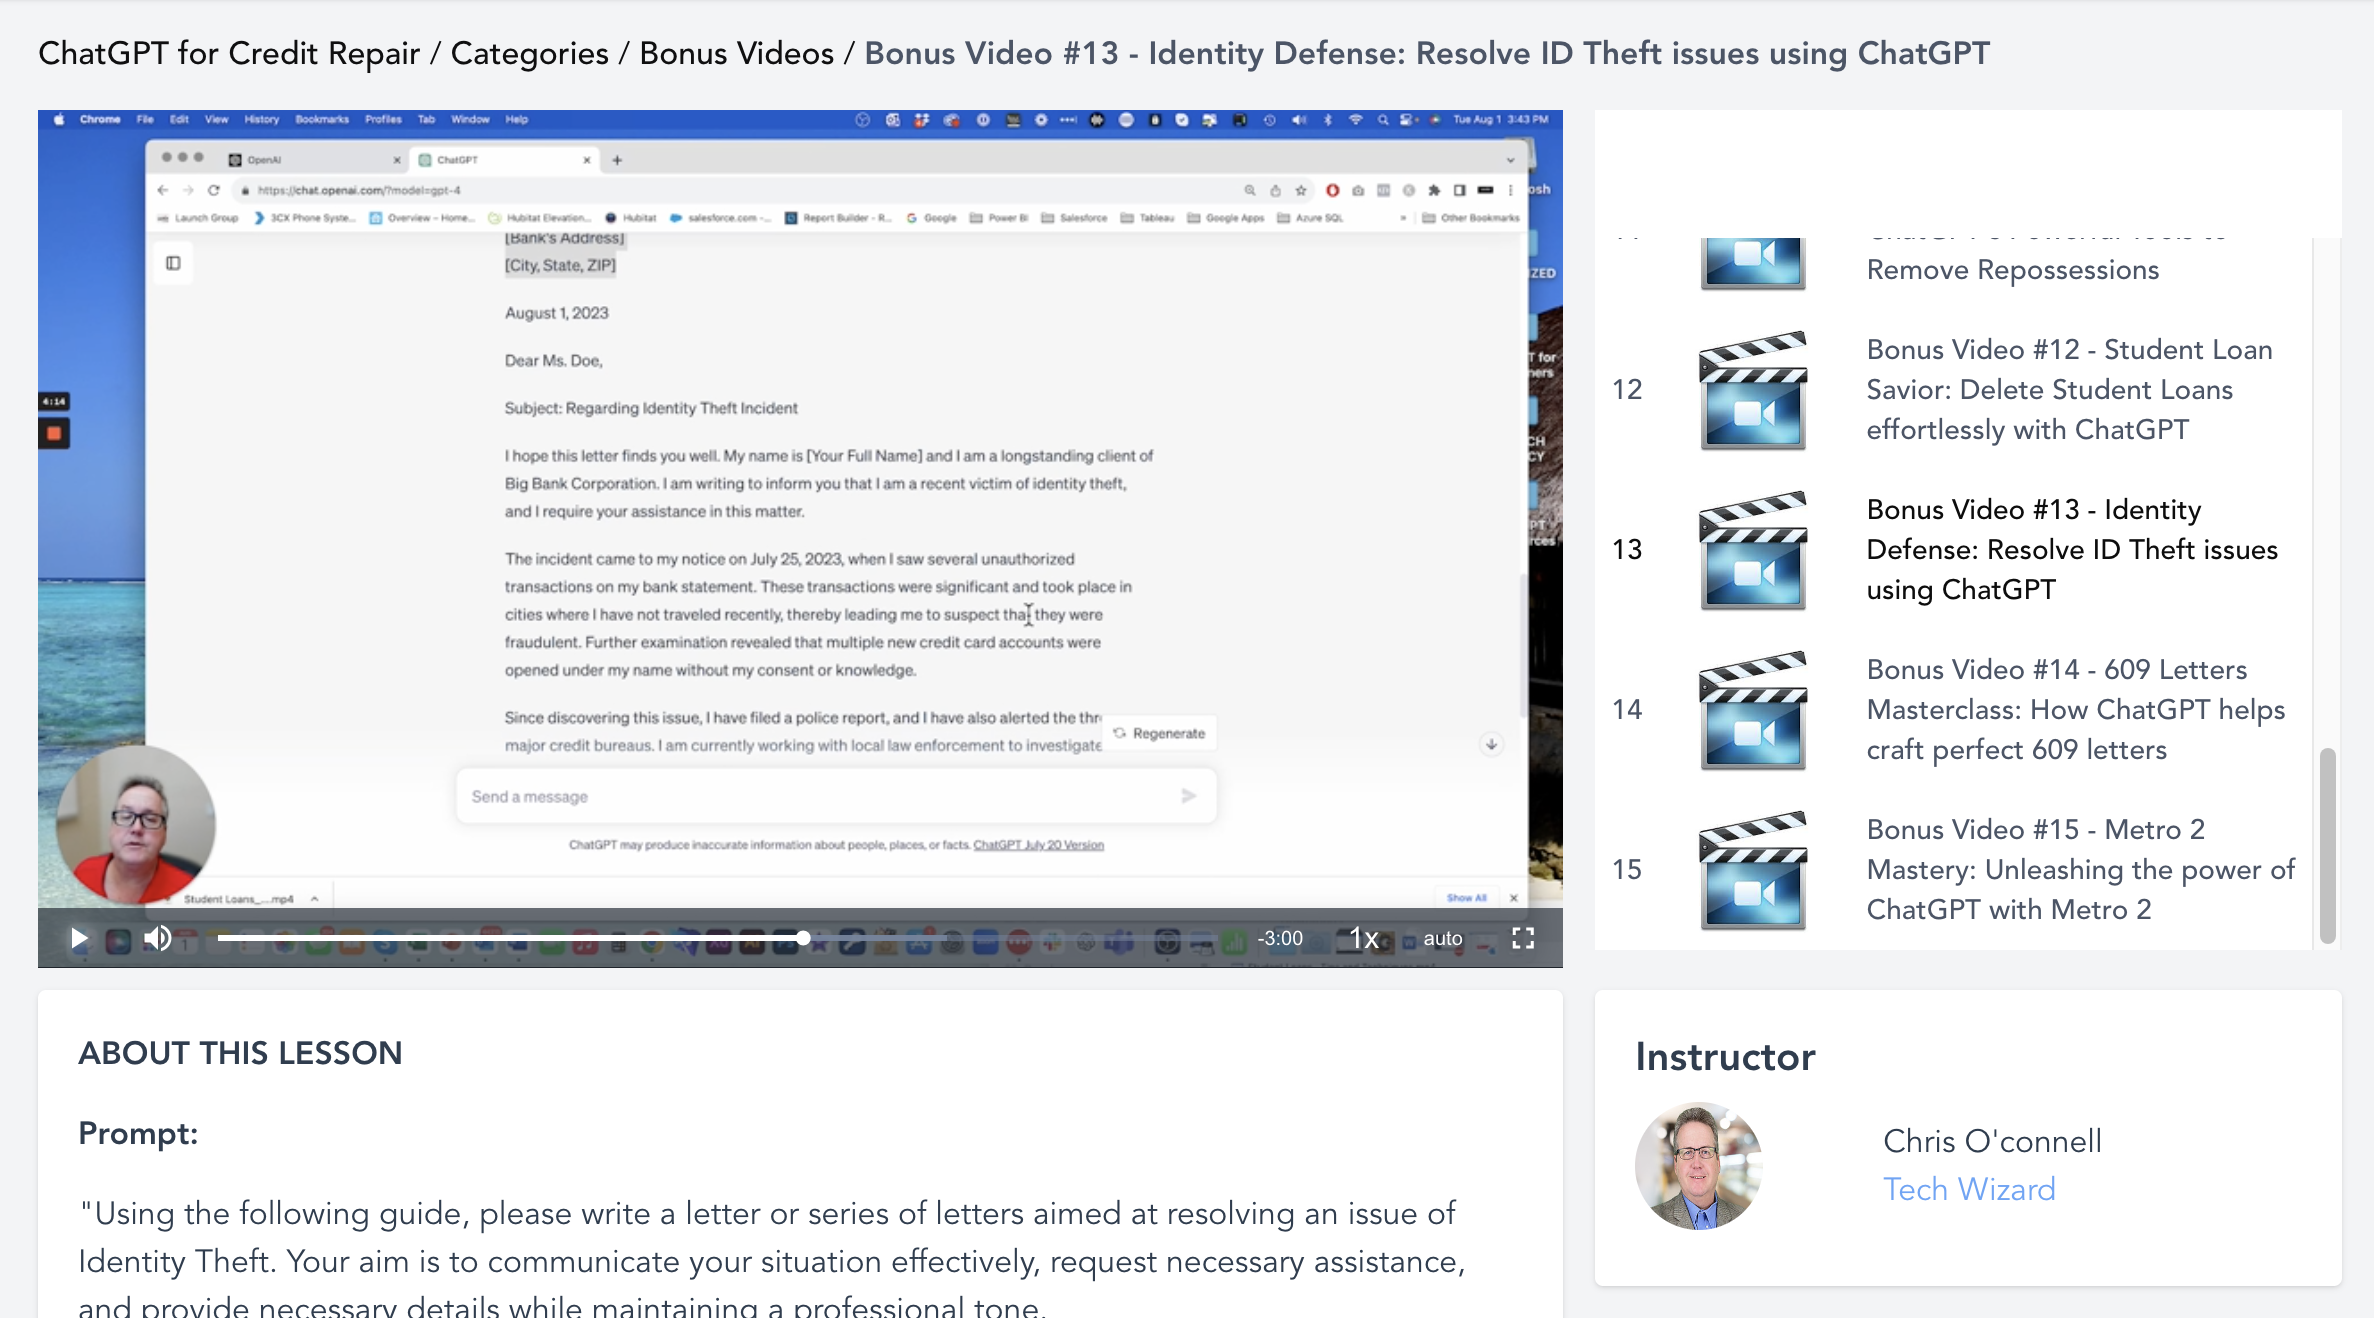Change playback speed from 1x
The height and width of the screenshot is (1318, 2374).
[x=1364, y=938]
